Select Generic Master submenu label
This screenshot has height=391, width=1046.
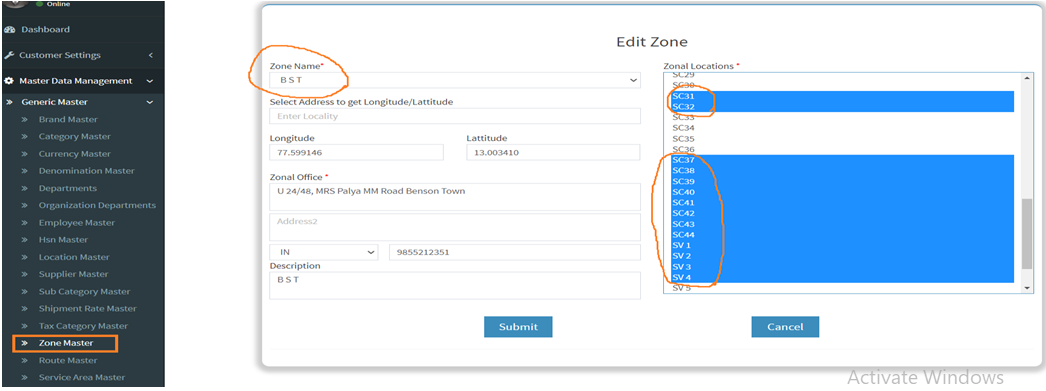click(x=54, y=102)
